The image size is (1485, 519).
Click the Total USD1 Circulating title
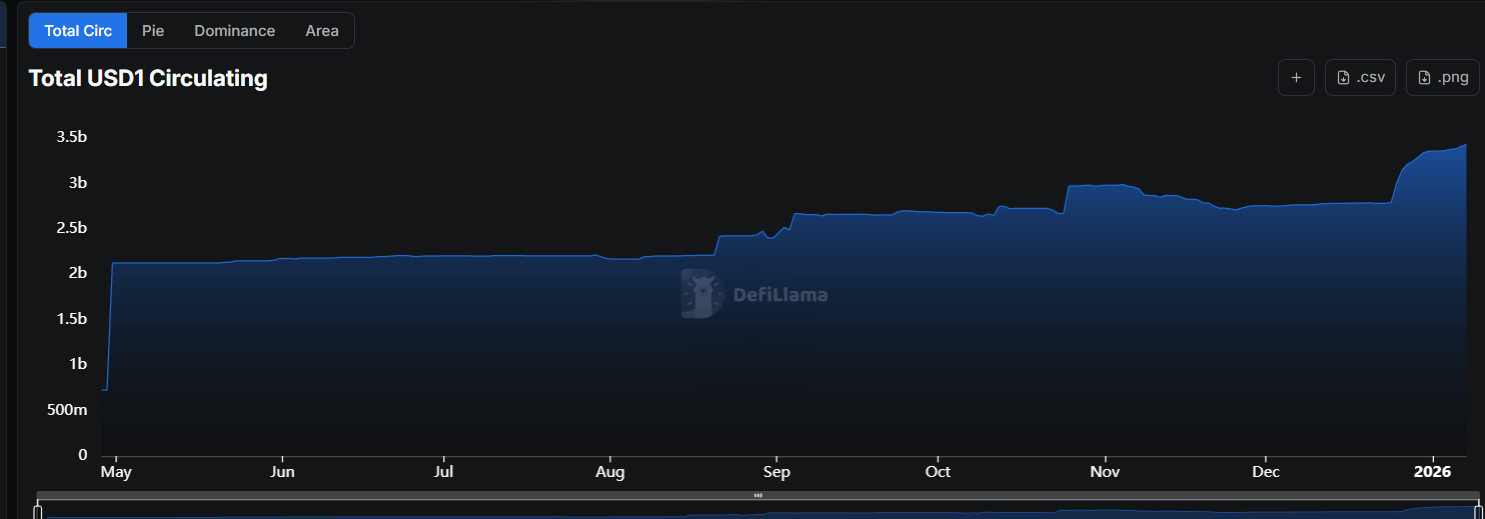(x=148, y=78)
